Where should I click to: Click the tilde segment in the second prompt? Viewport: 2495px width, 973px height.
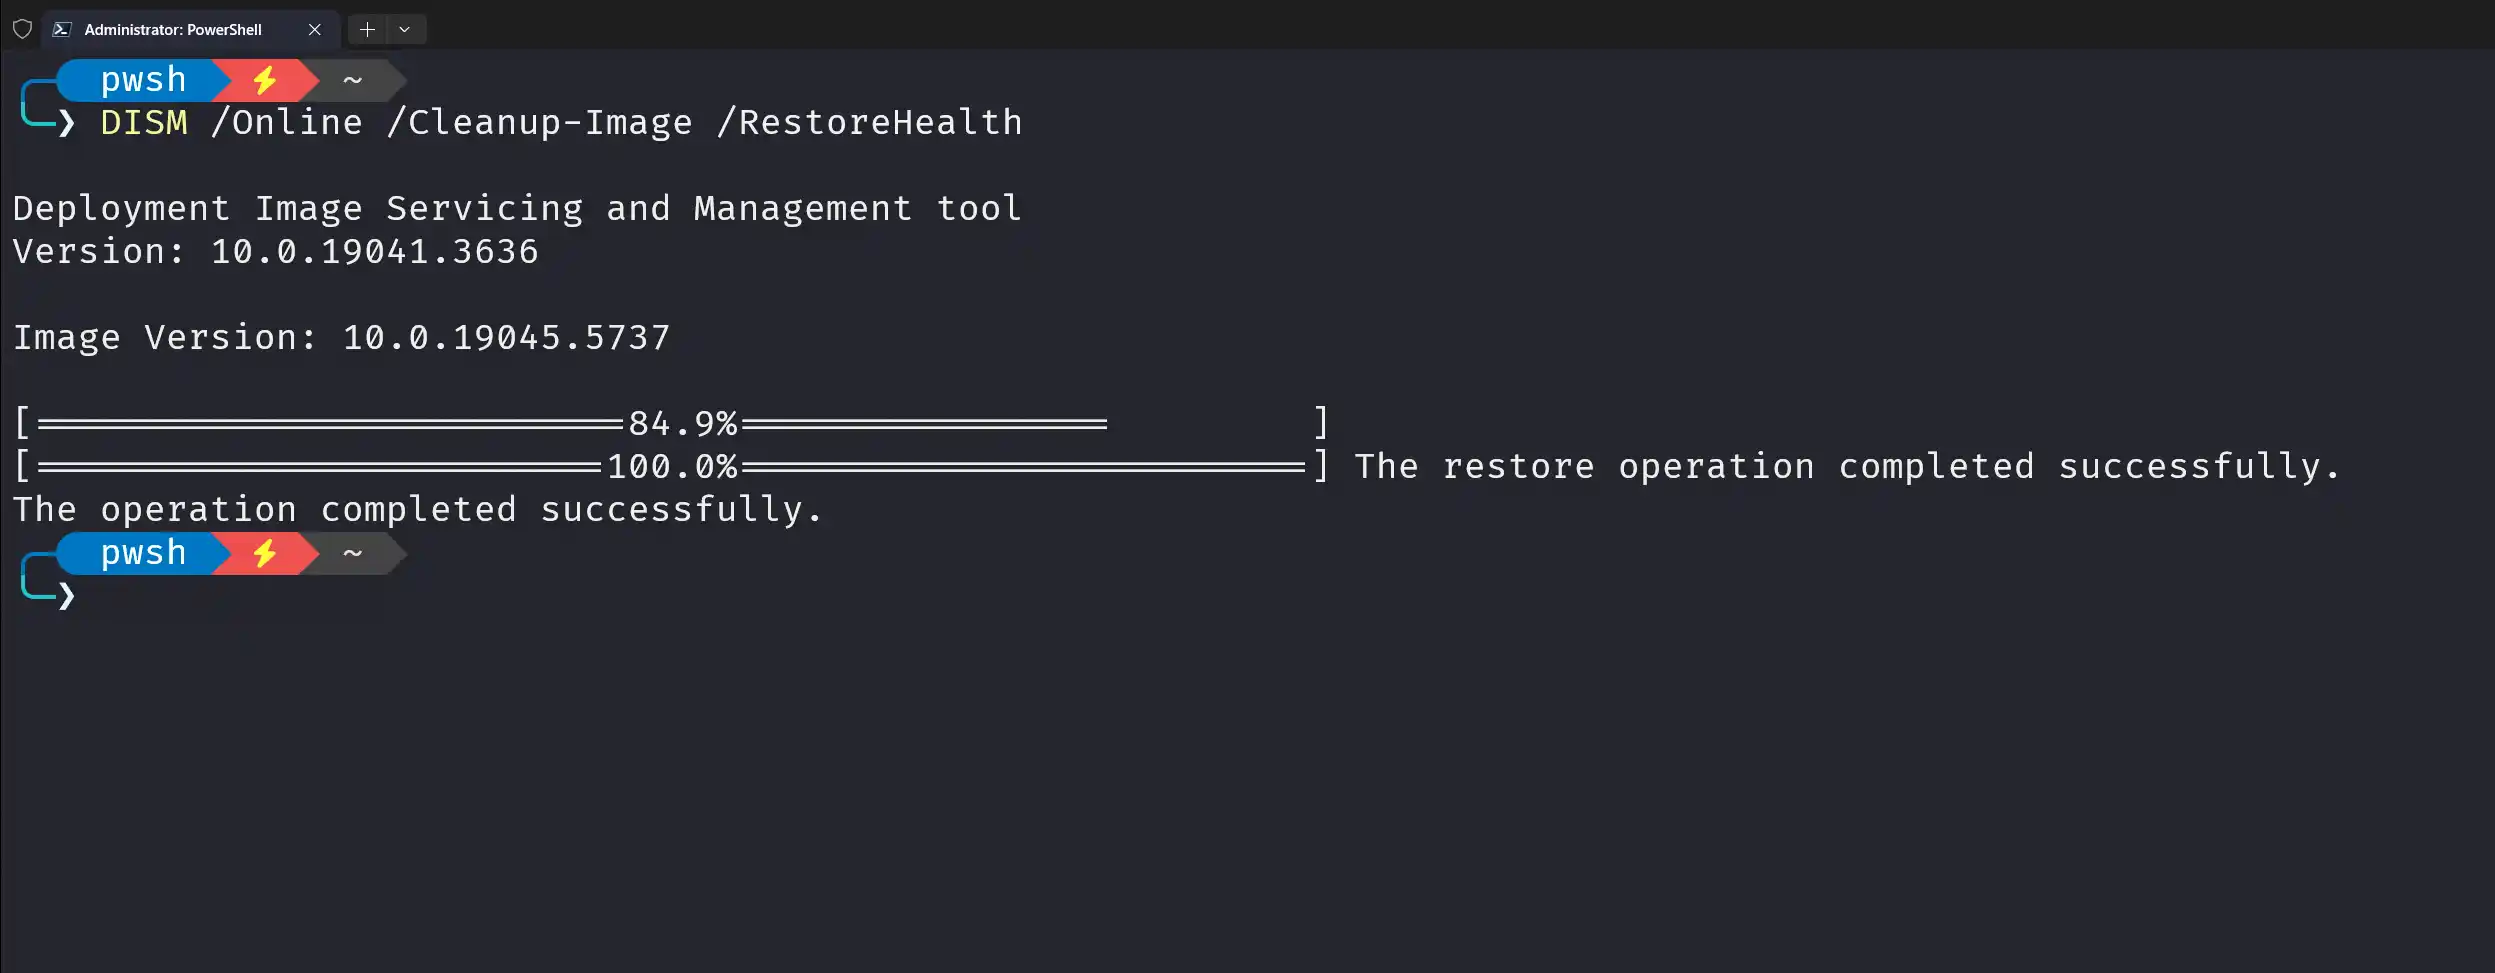(352, 553)
